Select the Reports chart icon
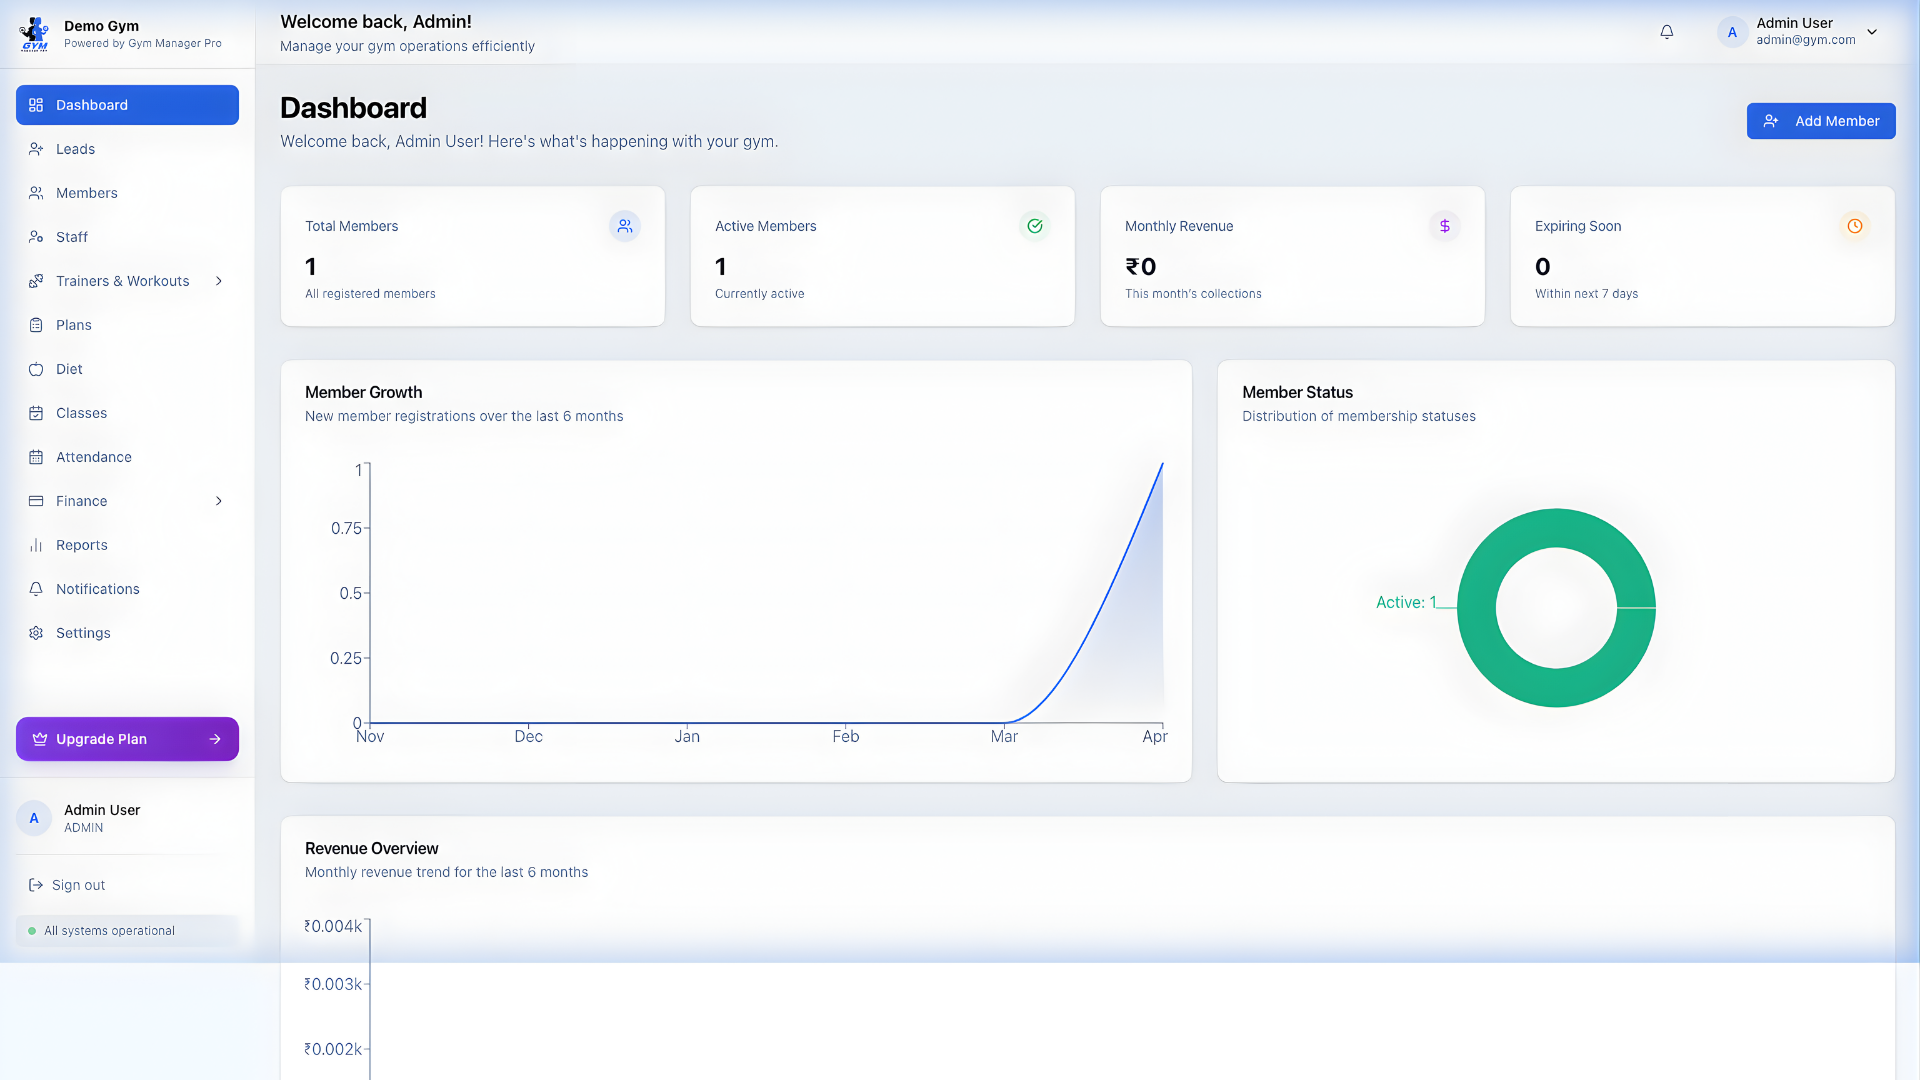Image resolution: width=1920 pixels, height=1080 pixels. tap(36, 545)
